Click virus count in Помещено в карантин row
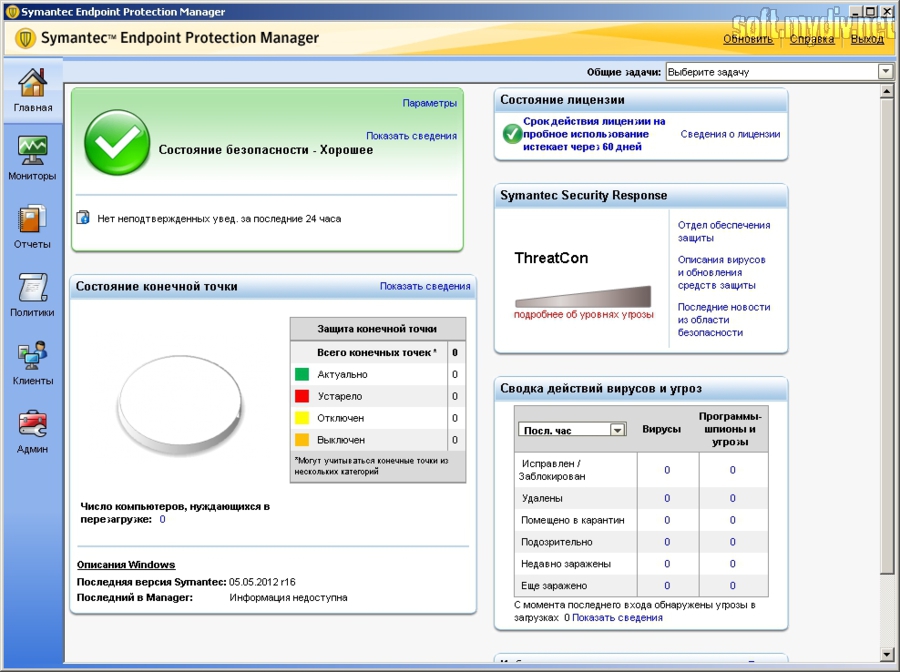This screenshot has width=900, height=672. click(667, 520)
